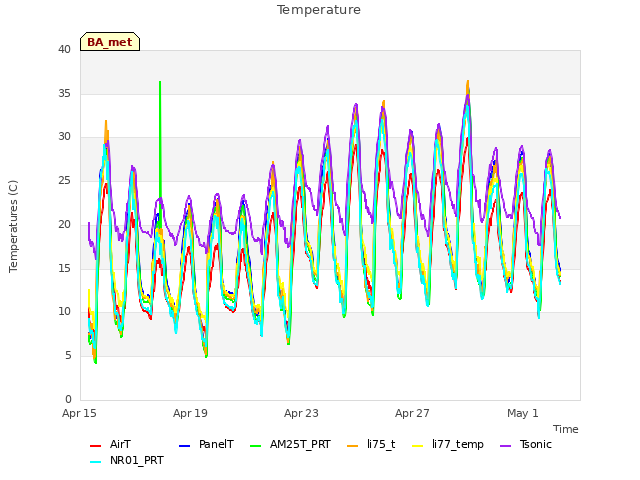Click the Apr 23 x-axis tick label
The height and width of the screenshot is (480, 640).
301,413
